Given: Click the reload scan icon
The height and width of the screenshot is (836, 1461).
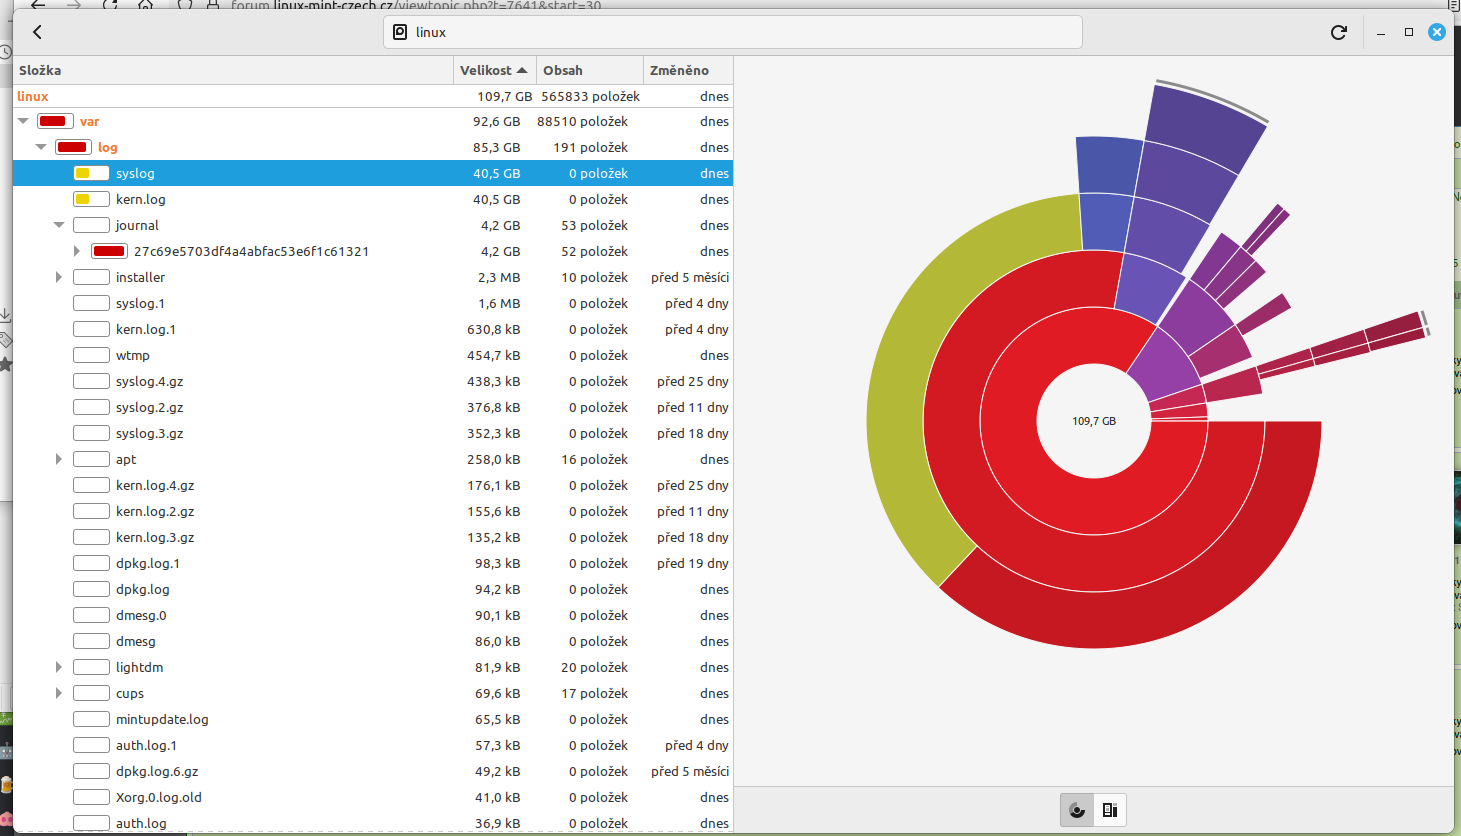Looking at the screenshot, I should click(1338, 32).
